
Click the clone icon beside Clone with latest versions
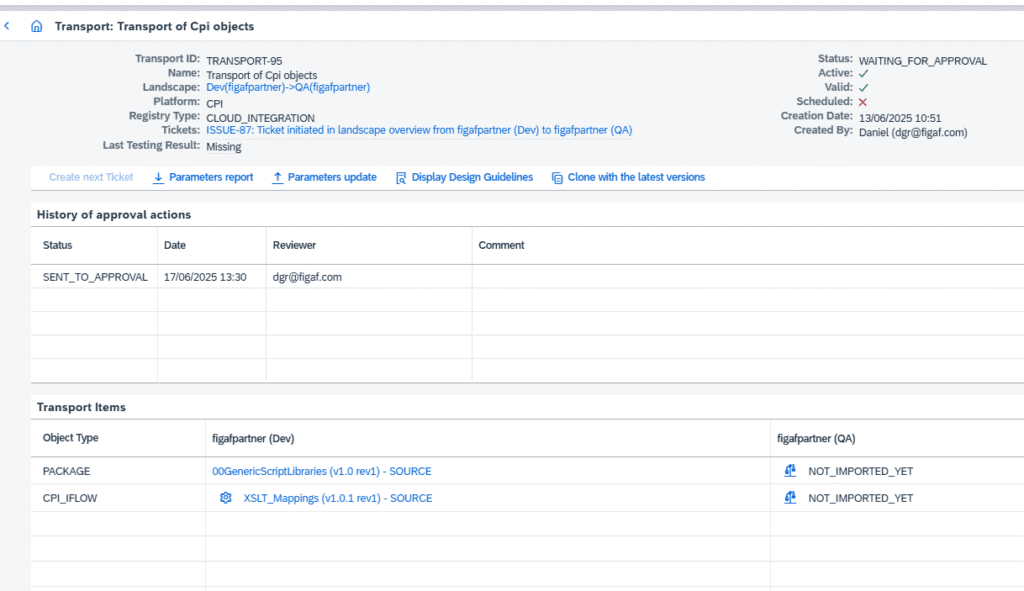tap(557, 178)
